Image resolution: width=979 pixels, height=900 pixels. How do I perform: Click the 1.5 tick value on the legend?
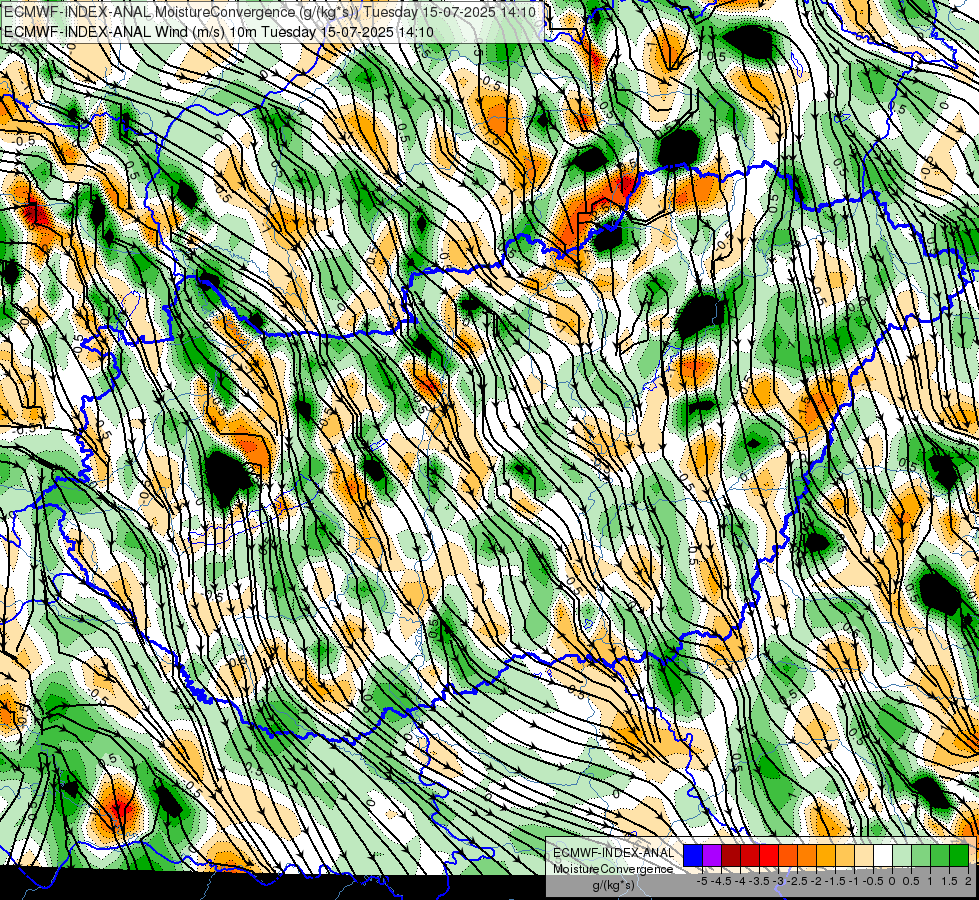pyautogui.click(x=949, y=881)
